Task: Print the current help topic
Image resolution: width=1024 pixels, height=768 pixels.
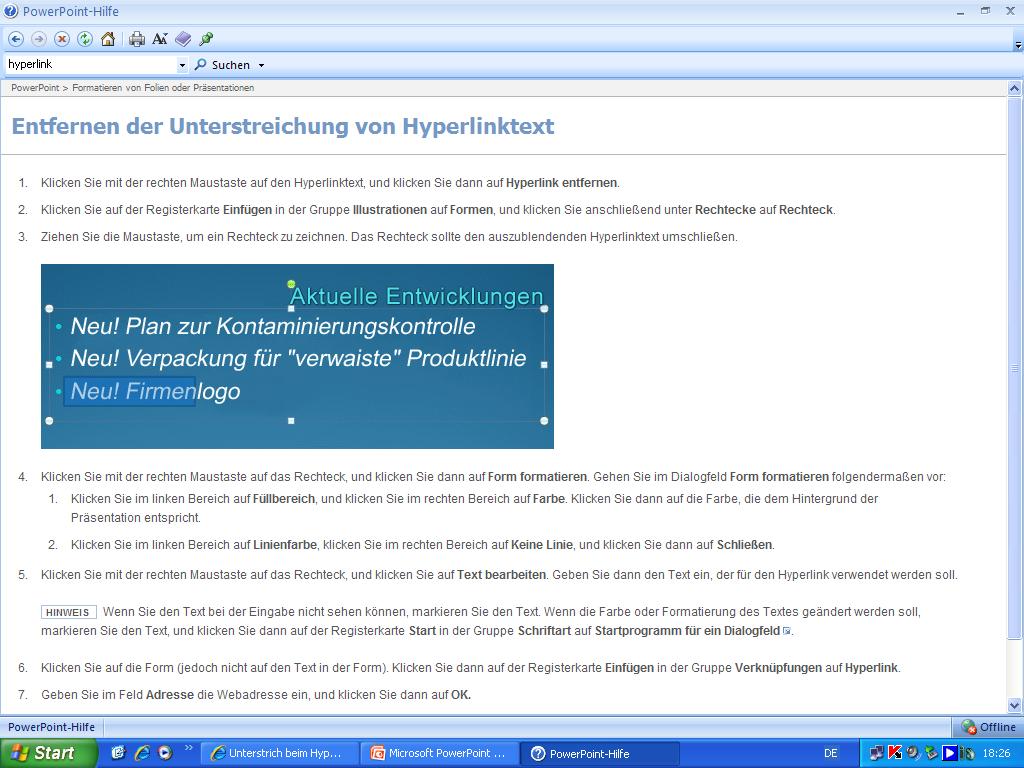Action: [x=136, y=39]
